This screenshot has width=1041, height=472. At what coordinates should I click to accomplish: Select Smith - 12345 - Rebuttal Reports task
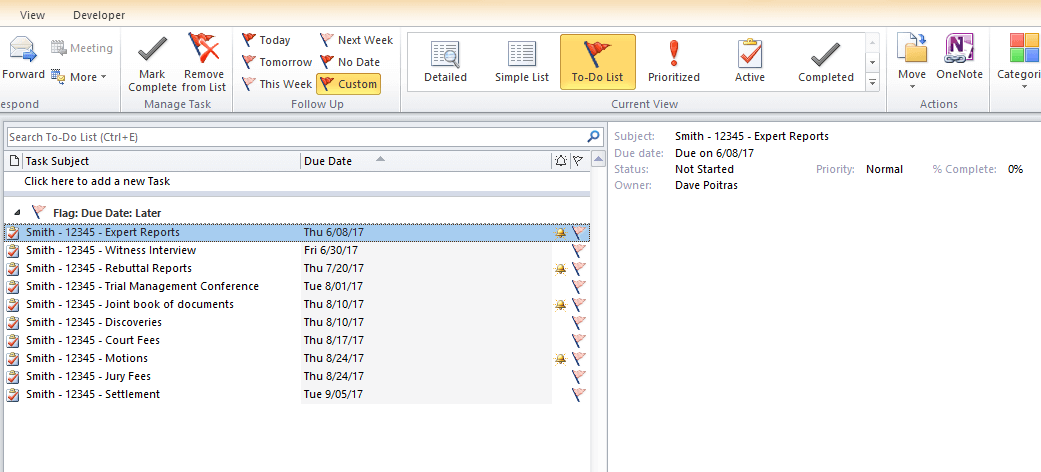coord(297,268)
